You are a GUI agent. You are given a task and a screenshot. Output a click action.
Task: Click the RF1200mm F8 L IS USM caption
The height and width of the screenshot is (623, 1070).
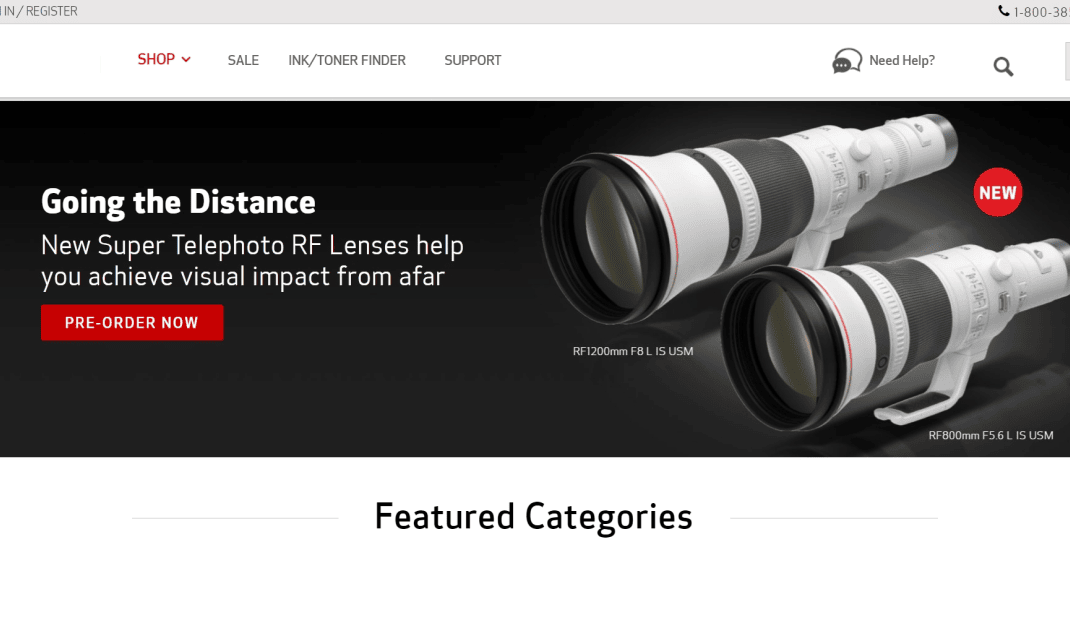[x=633, y=351]
